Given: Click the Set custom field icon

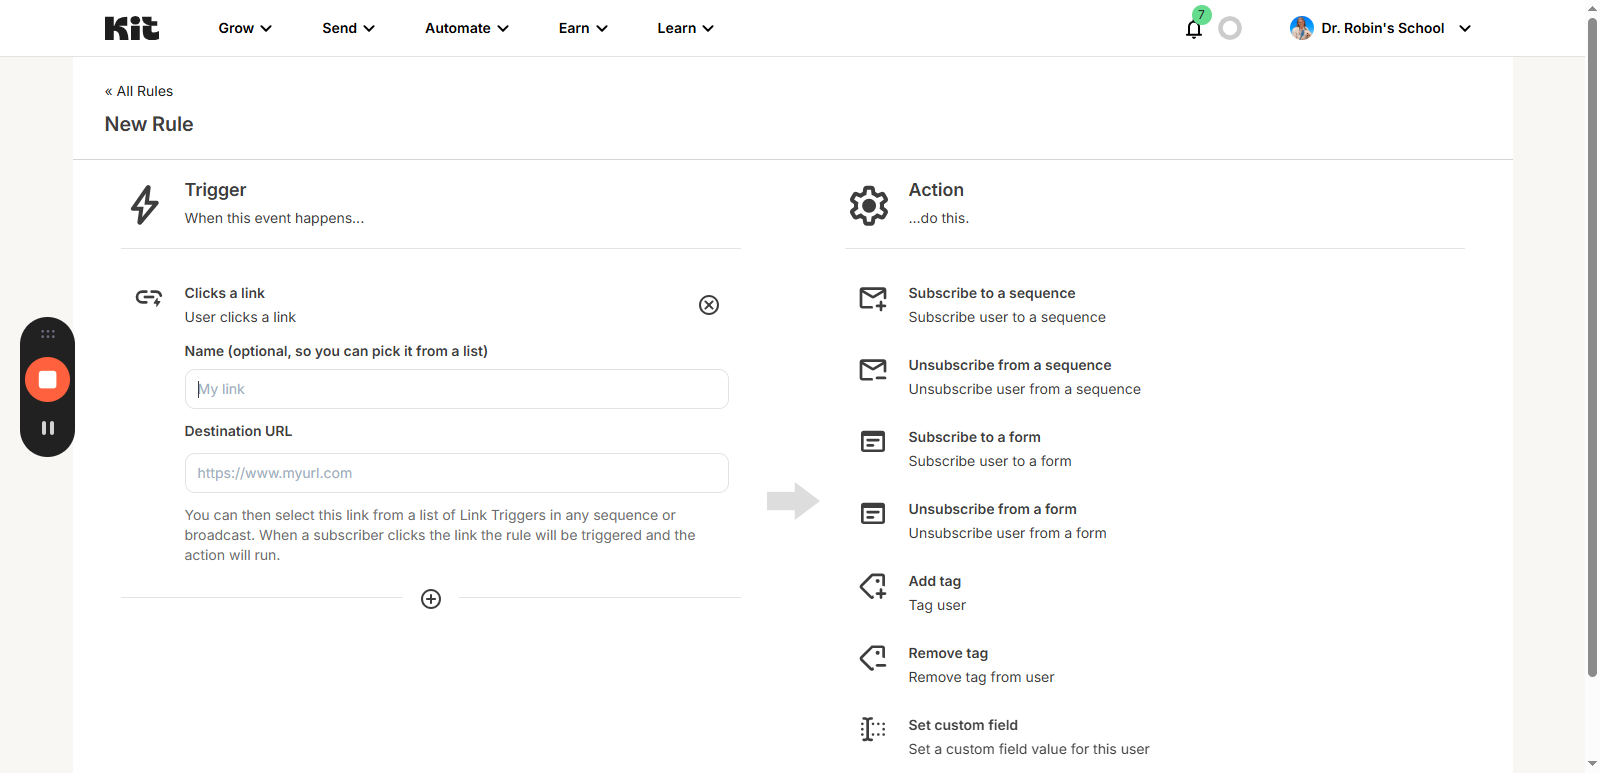Looking at the screenshot, I should coord(872,730).
